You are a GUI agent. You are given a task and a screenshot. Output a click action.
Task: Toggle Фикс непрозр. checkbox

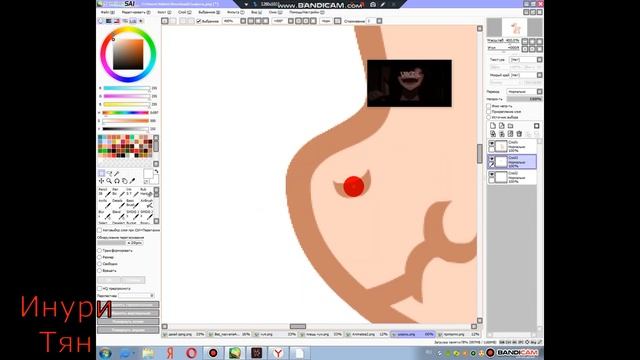(489, 106)
